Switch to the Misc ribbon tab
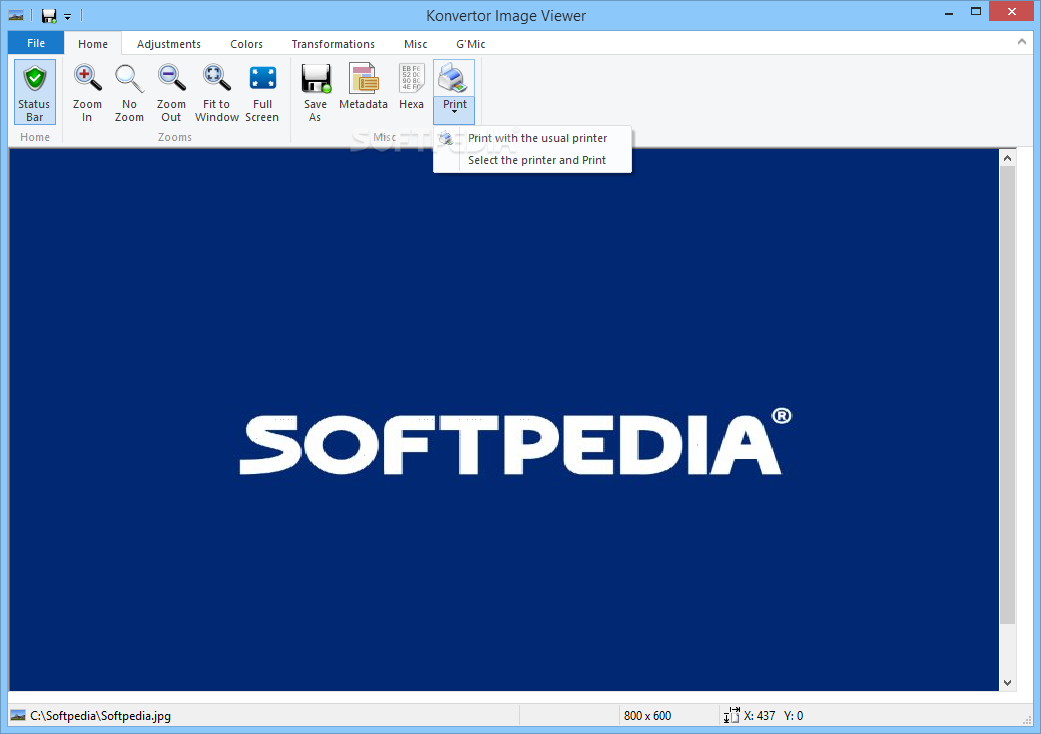The image size is (1041, 734). pos(416,44)
